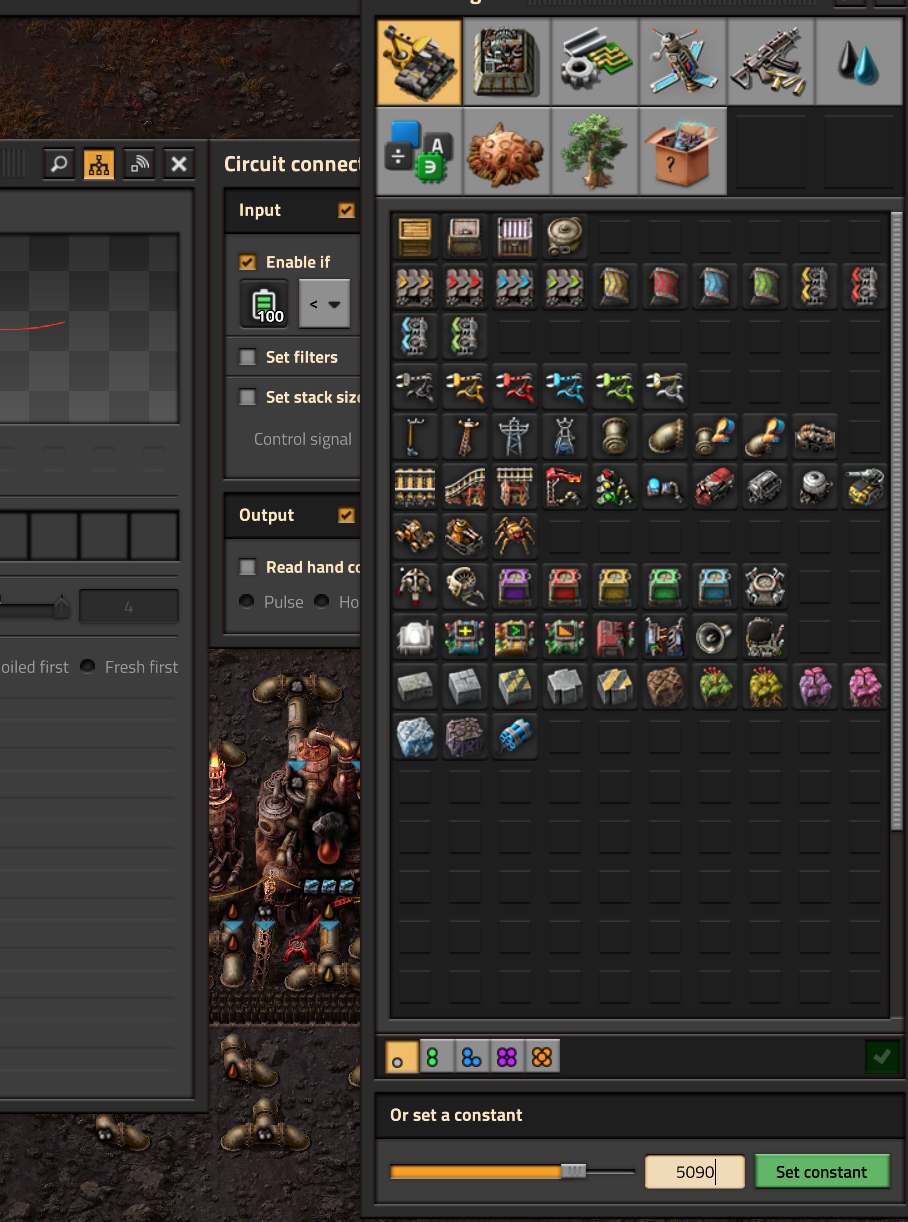Open the Enemies category tab
Viewport: 908px width, 1222px height.
pos(507,151)
